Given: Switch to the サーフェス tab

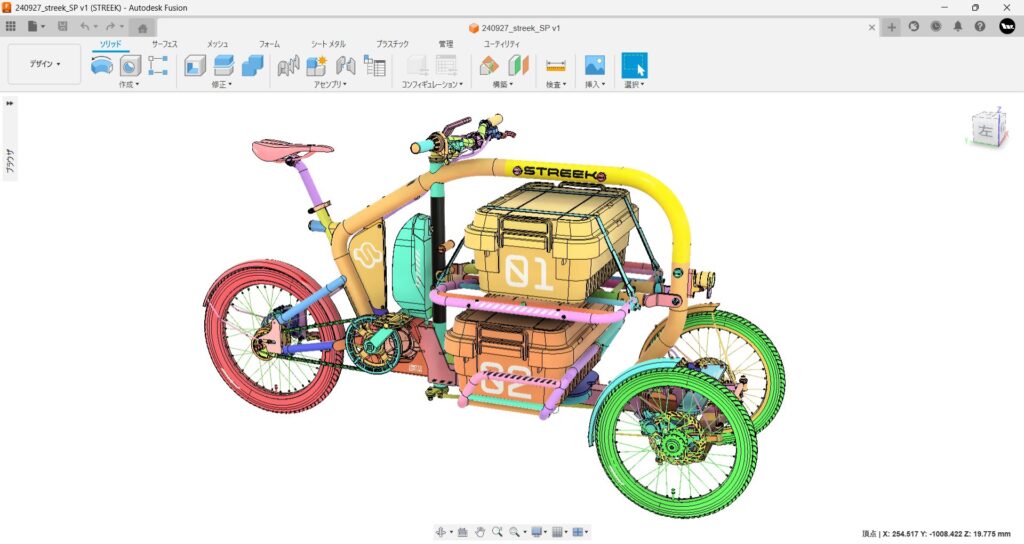Looking at the screenshot, I should point(165,44).
